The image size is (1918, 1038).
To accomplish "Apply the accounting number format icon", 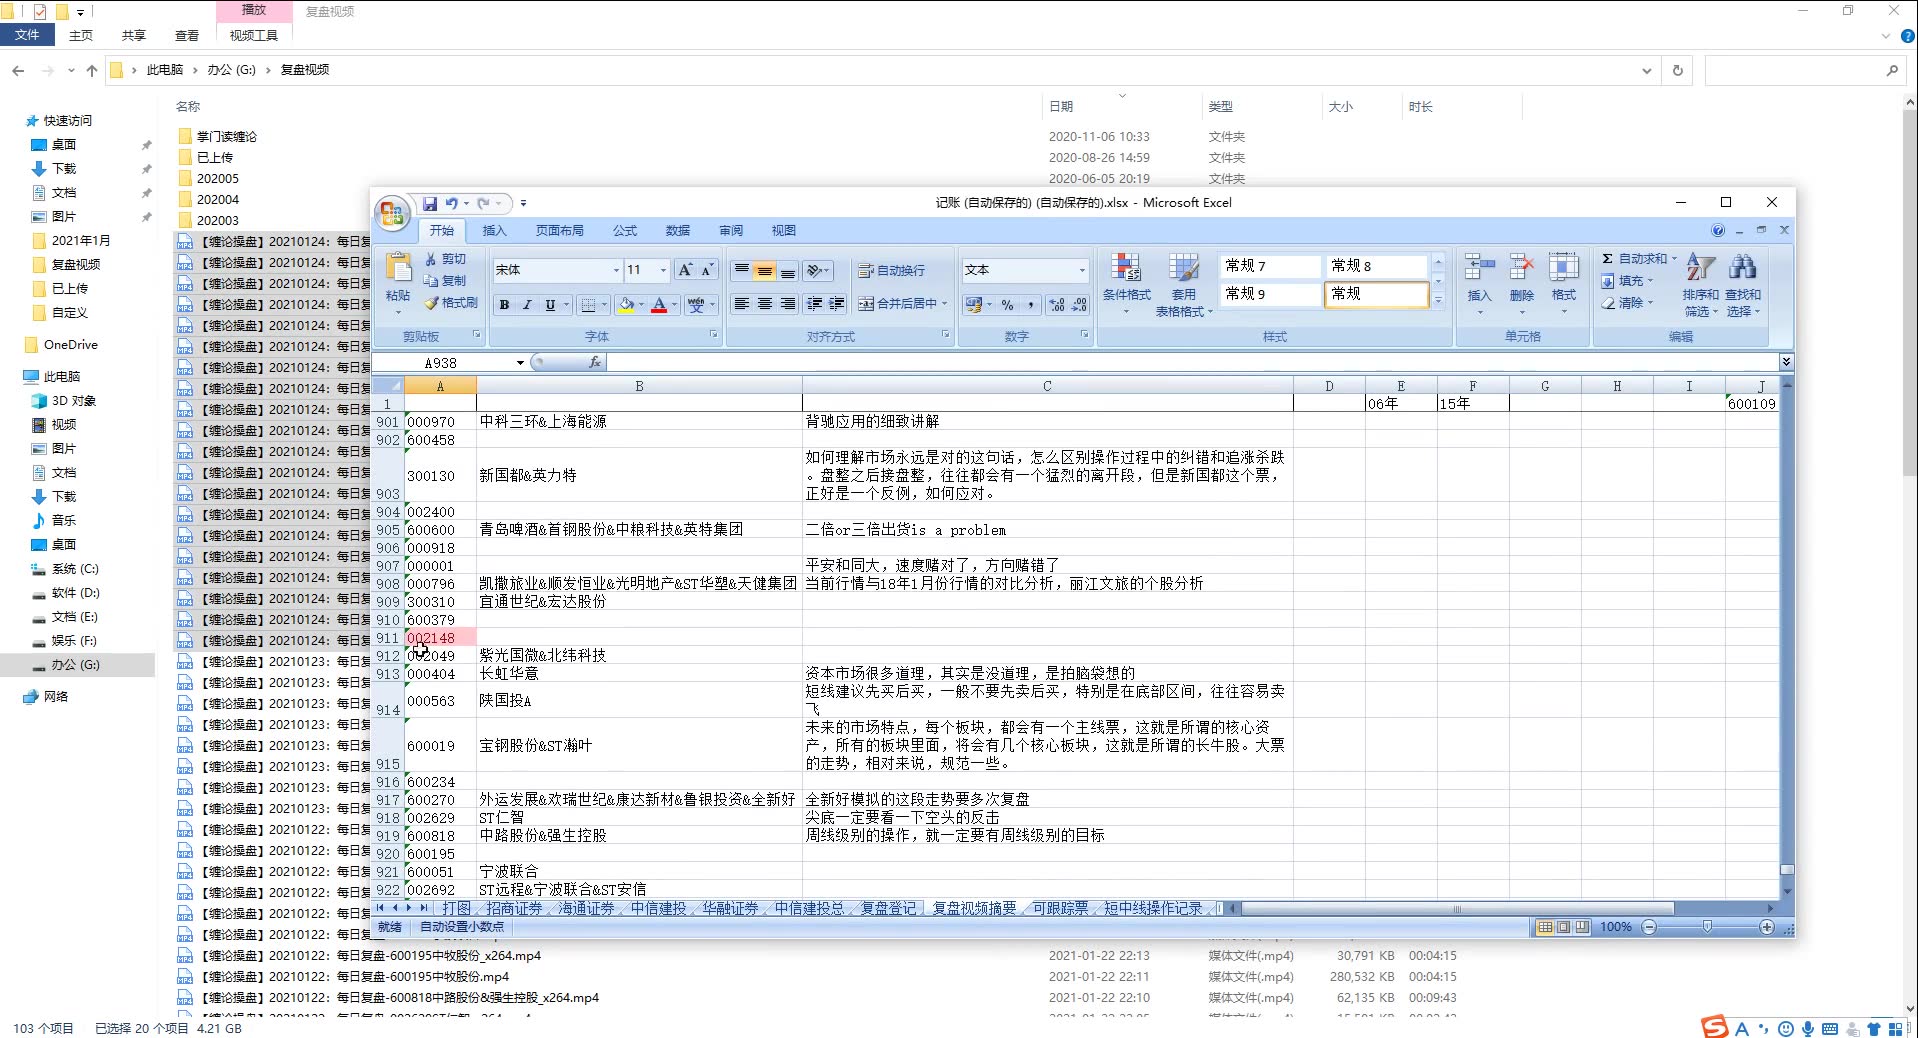I will 973,304.
